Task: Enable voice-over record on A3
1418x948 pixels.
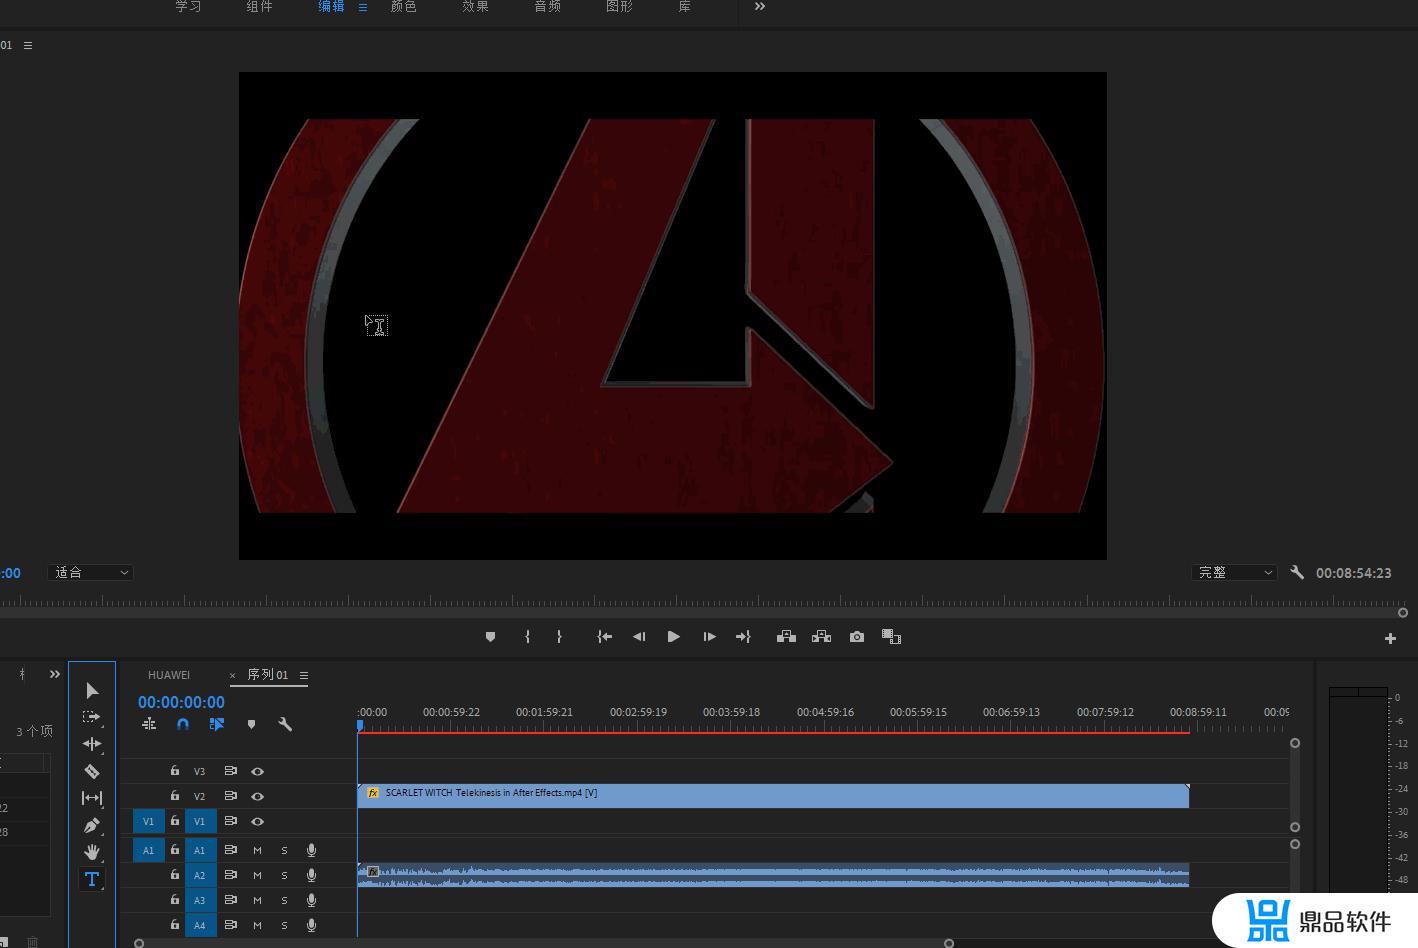Action: pyautogui.click(x=311, y=900)
